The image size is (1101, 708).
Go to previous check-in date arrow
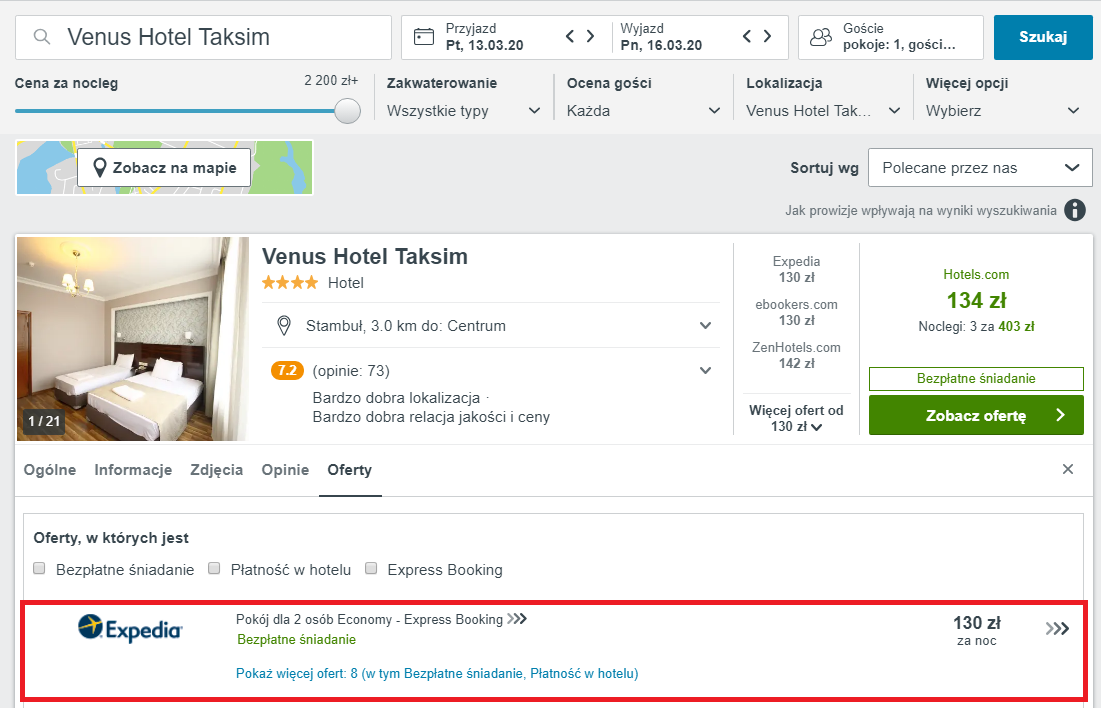click(570, 37)
